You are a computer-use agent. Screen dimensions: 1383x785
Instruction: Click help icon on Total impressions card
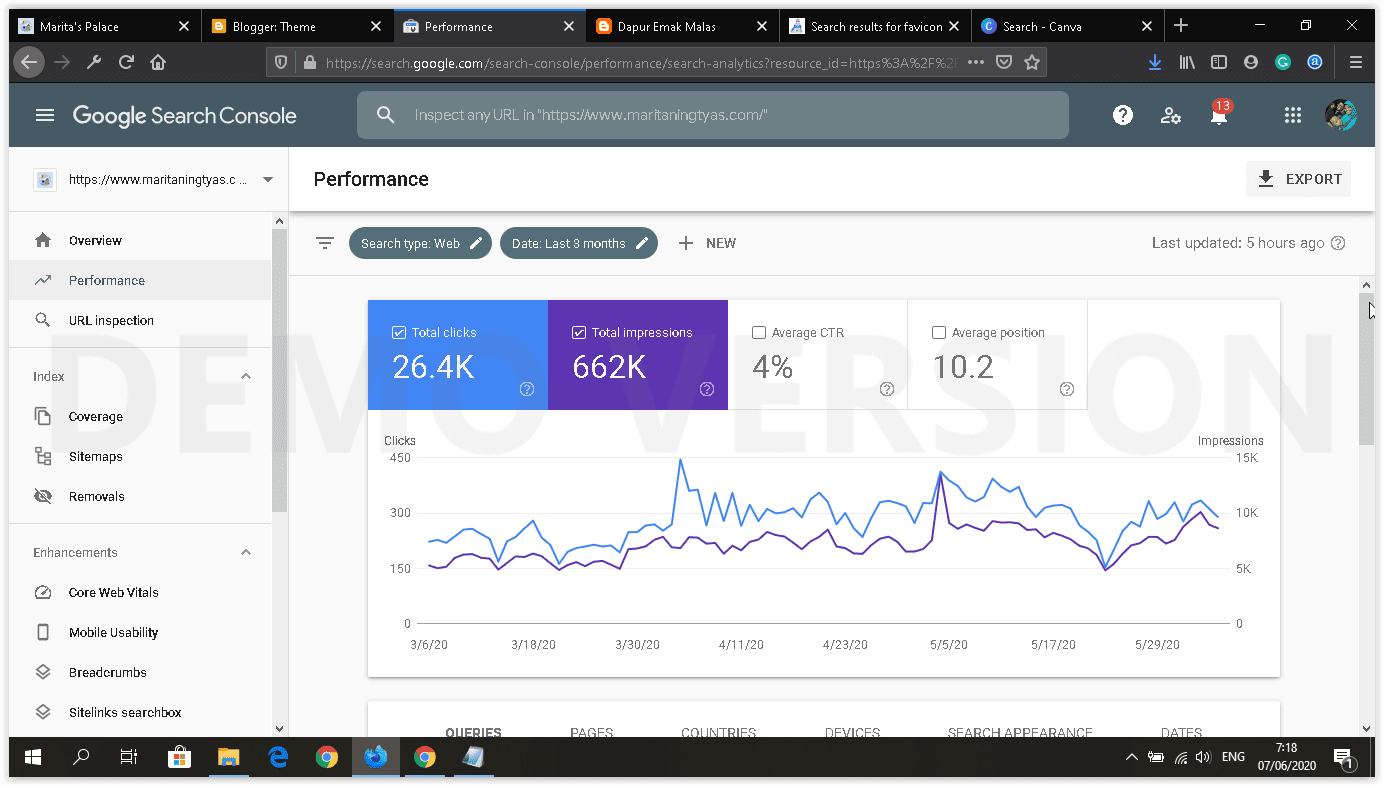[x=707, y=389]
